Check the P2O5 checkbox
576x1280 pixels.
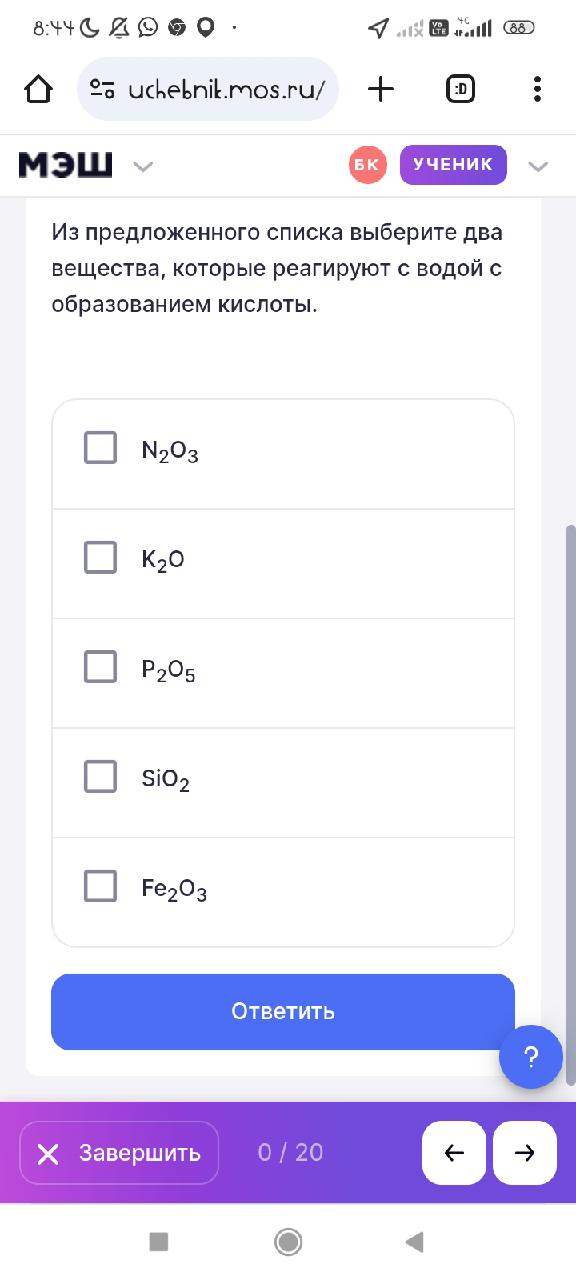(x=100, y=667)
